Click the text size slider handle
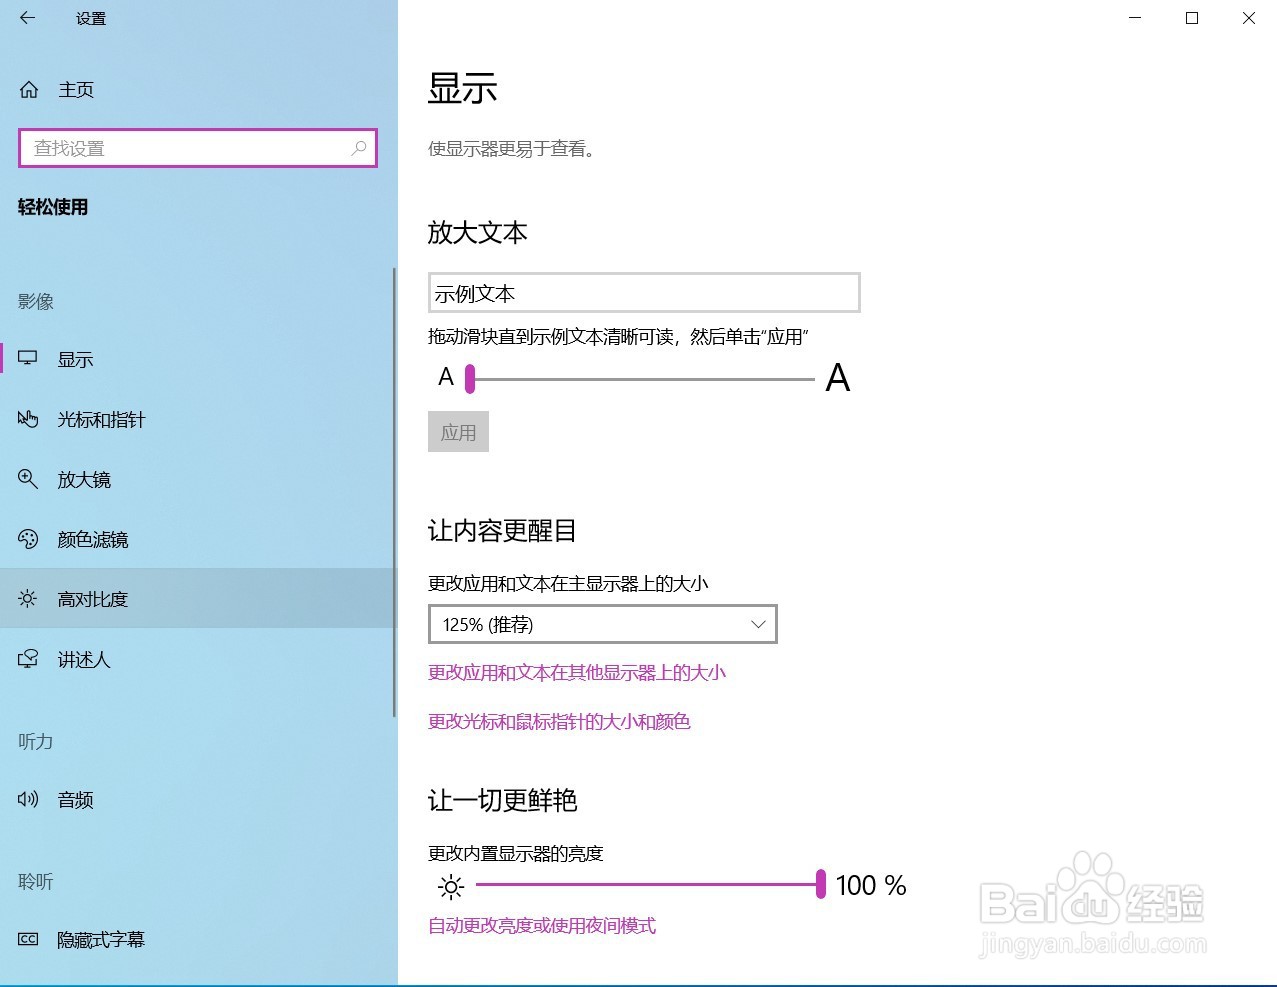The image size is (1277, 987). click(x=470, y=379)
